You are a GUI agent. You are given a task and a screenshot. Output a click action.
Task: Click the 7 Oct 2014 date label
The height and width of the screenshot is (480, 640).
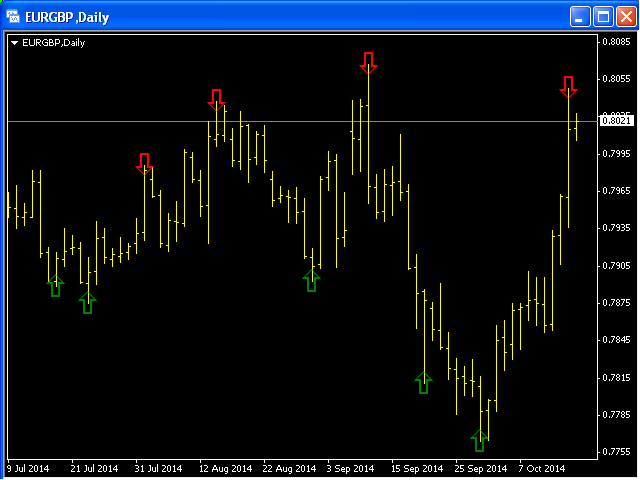(542, 469)
